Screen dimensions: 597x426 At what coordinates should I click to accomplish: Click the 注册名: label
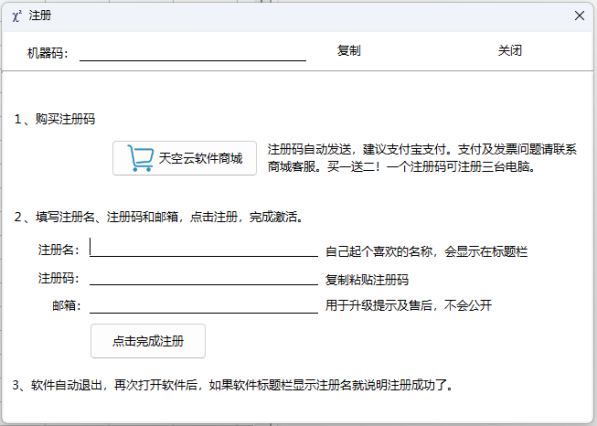59,250
